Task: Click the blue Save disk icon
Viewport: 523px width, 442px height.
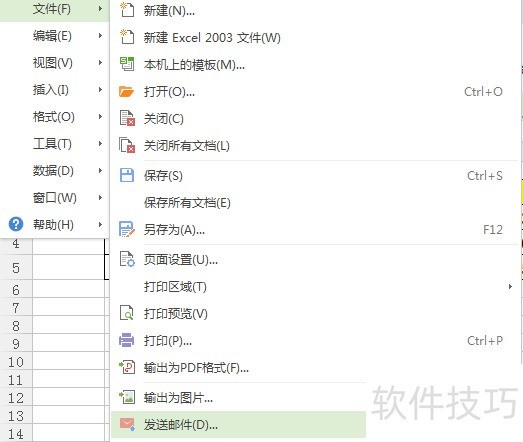Action: pyautogui.click(x=127, y=175)
